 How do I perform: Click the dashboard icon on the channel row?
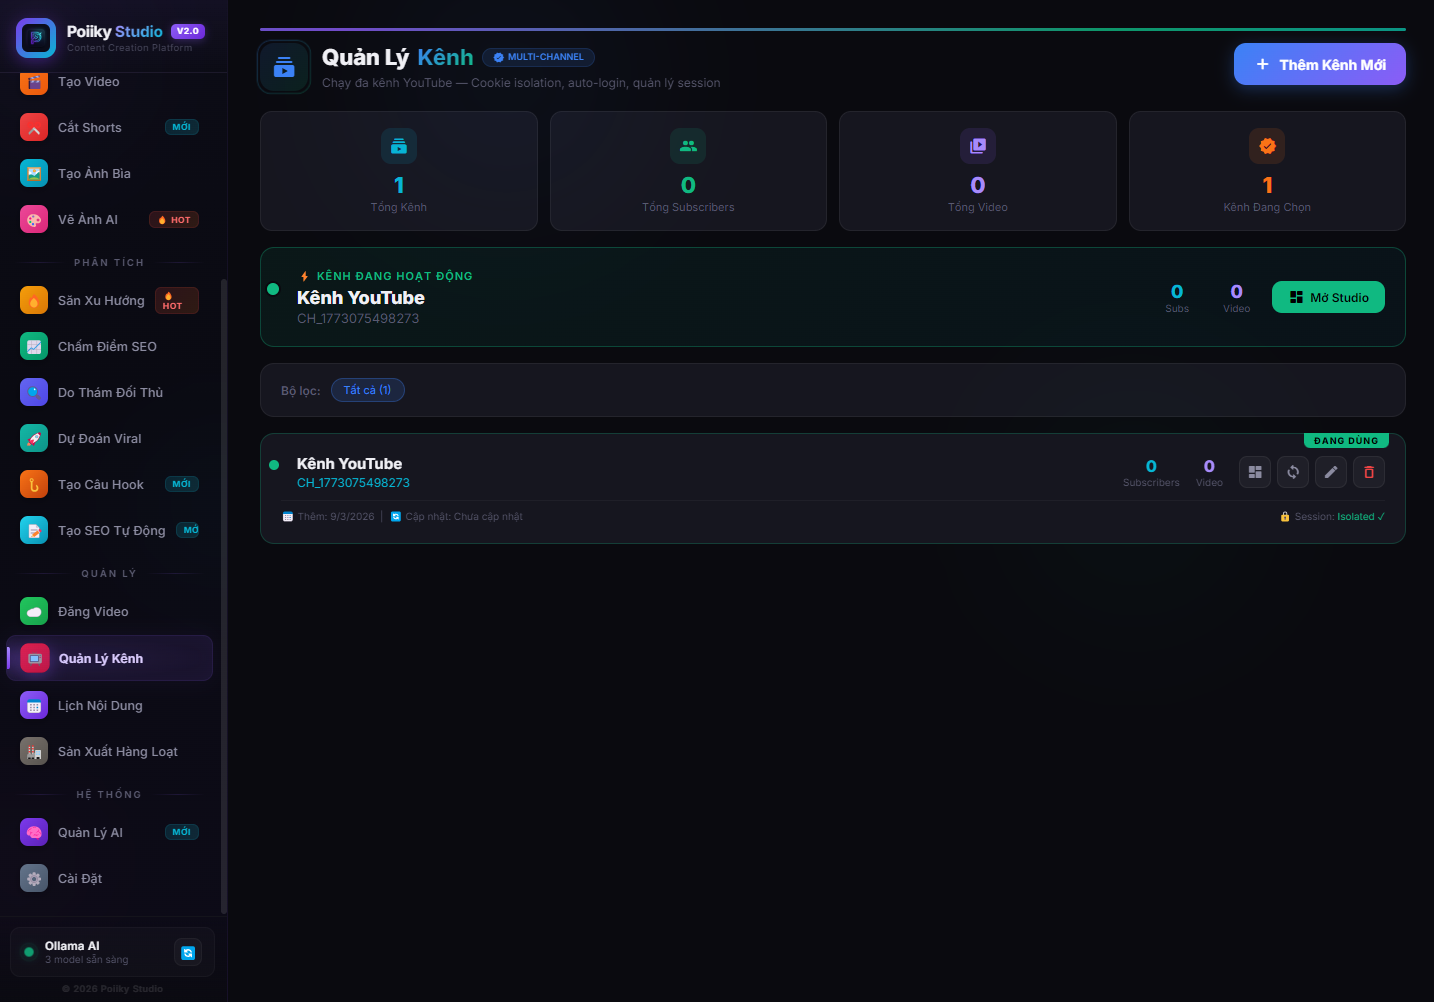1254,472
